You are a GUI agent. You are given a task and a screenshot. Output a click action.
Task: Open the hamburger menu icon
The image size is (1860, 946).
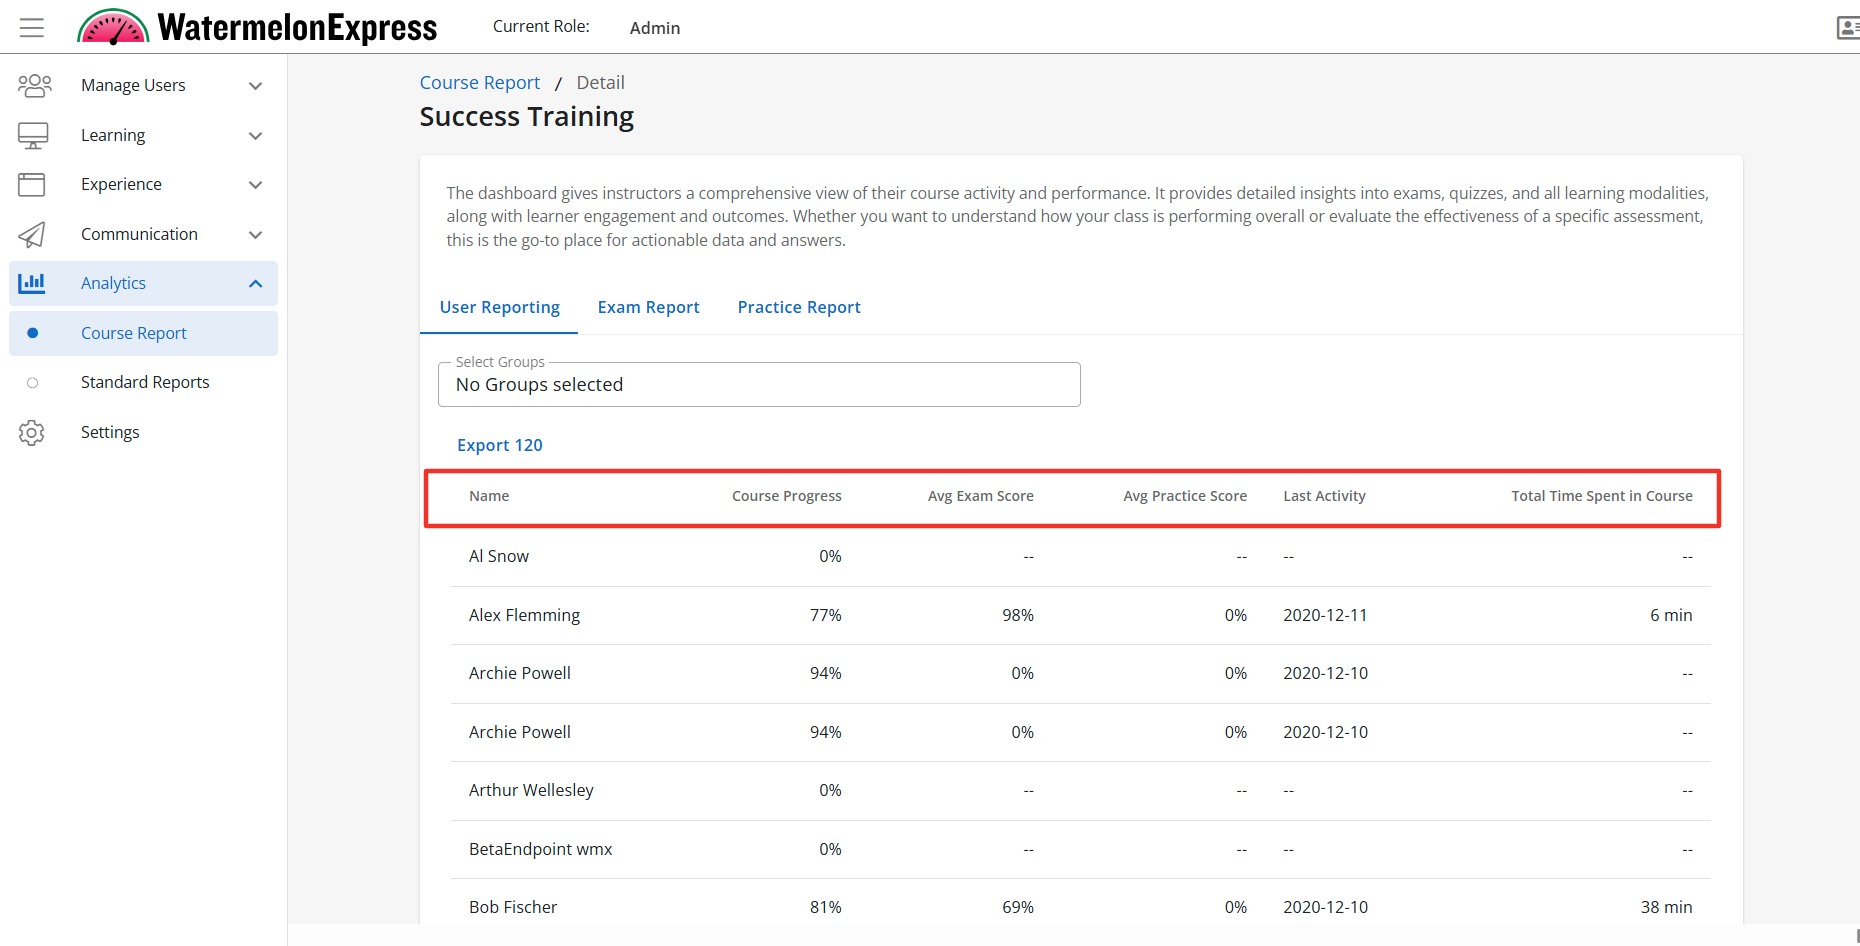click(x=32, y=27)
